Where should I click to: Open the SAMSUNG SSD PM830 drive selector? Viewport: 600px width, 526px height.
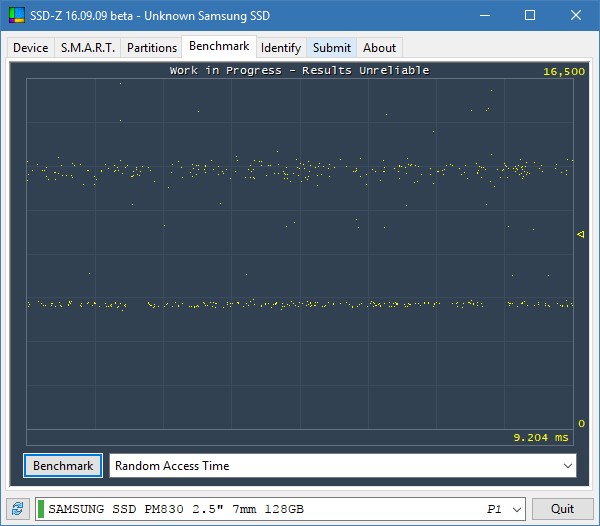pos(280,509)
